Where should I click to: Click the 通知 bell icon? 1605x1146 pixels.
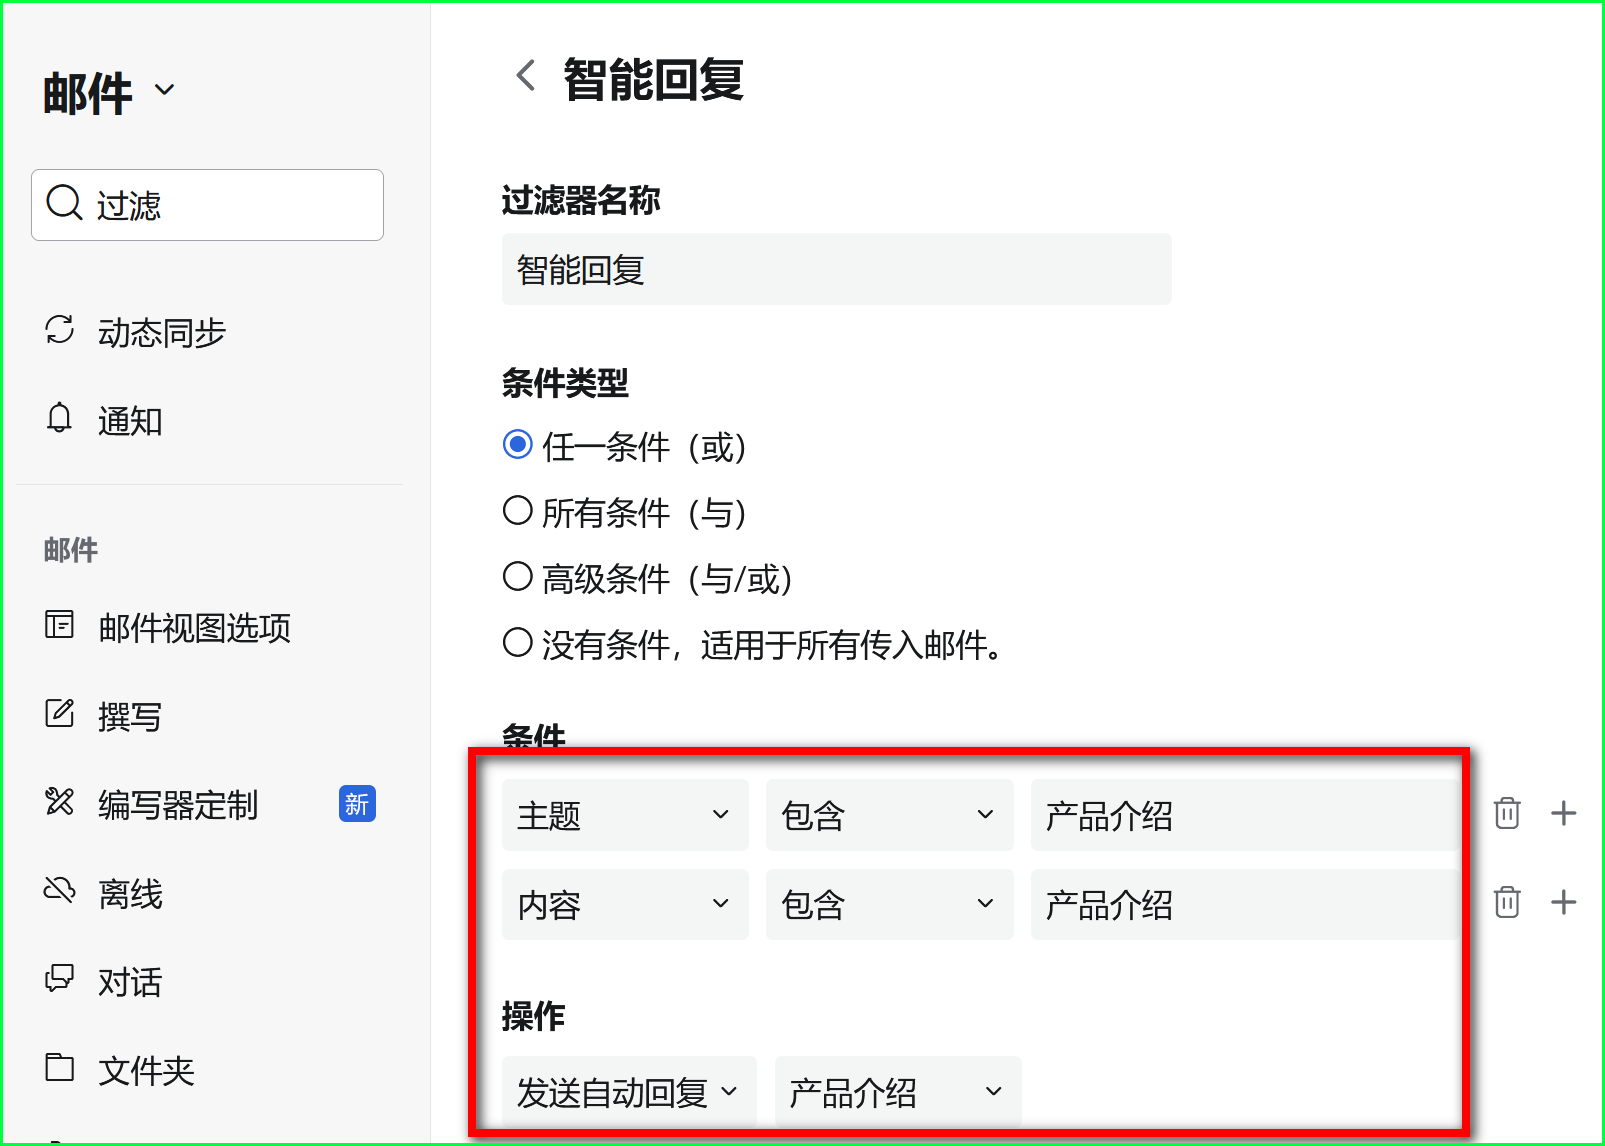[60, 418]
